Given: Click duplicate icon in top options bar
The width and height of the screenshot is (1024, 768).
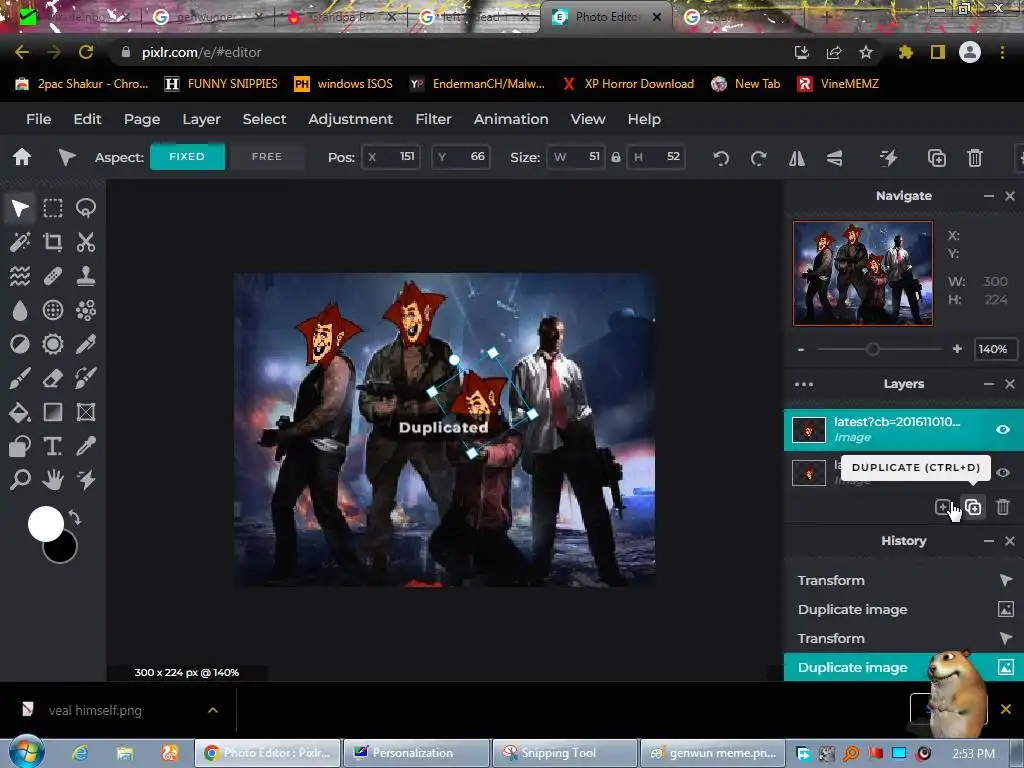Looking at the screenshot, I should [x=936, y=158].
